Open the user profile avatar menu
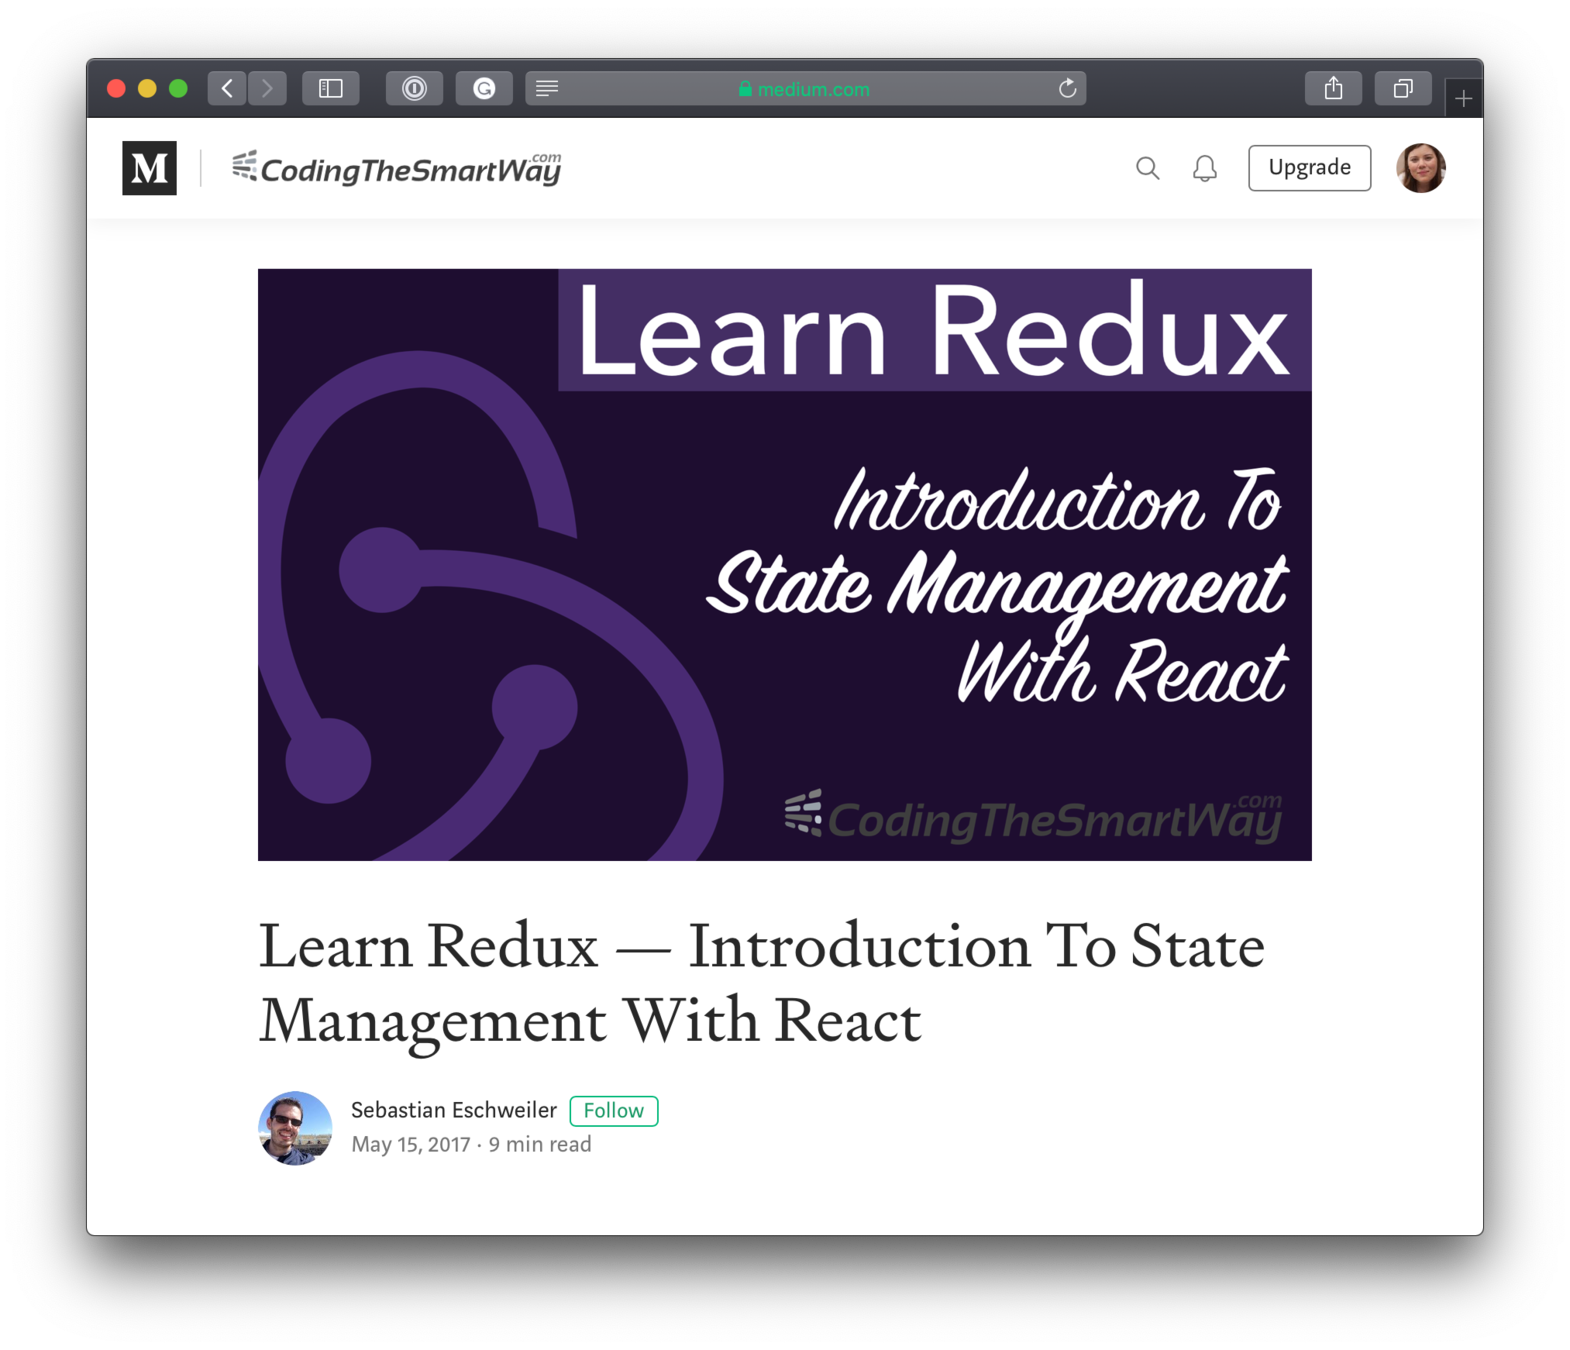Viewport: 1570px width, 1350px height. pos(1421,168)
